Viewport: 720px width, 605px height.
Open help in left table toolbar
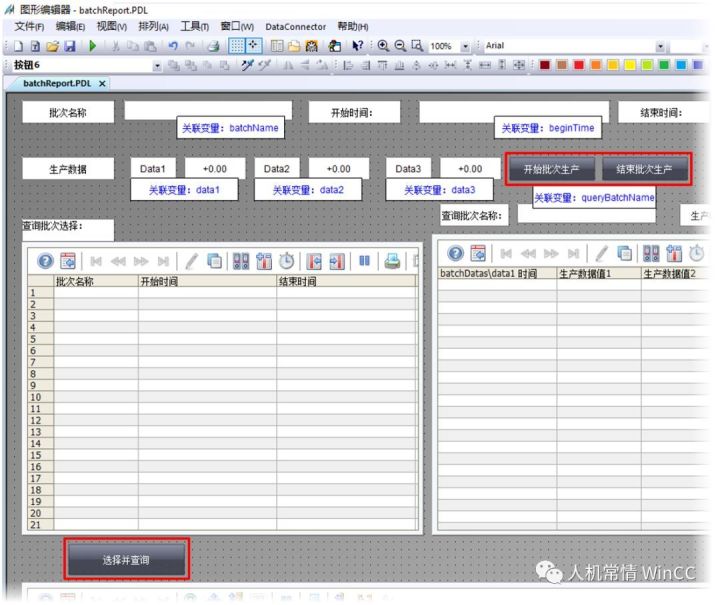point(45,261)
